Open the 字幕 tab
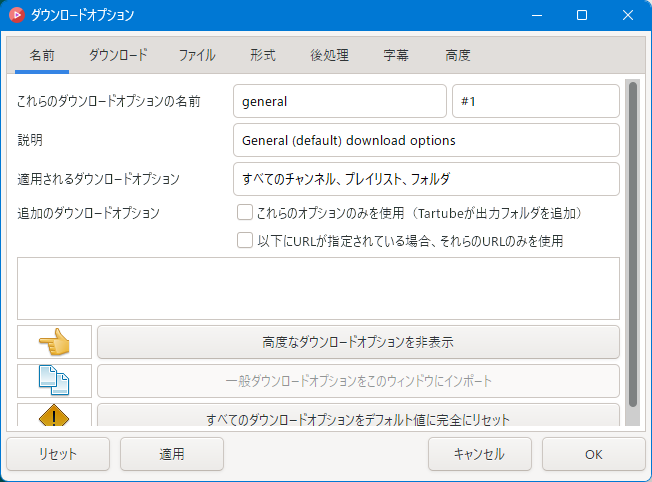This screenshot has width=652, height=482. 396,55
